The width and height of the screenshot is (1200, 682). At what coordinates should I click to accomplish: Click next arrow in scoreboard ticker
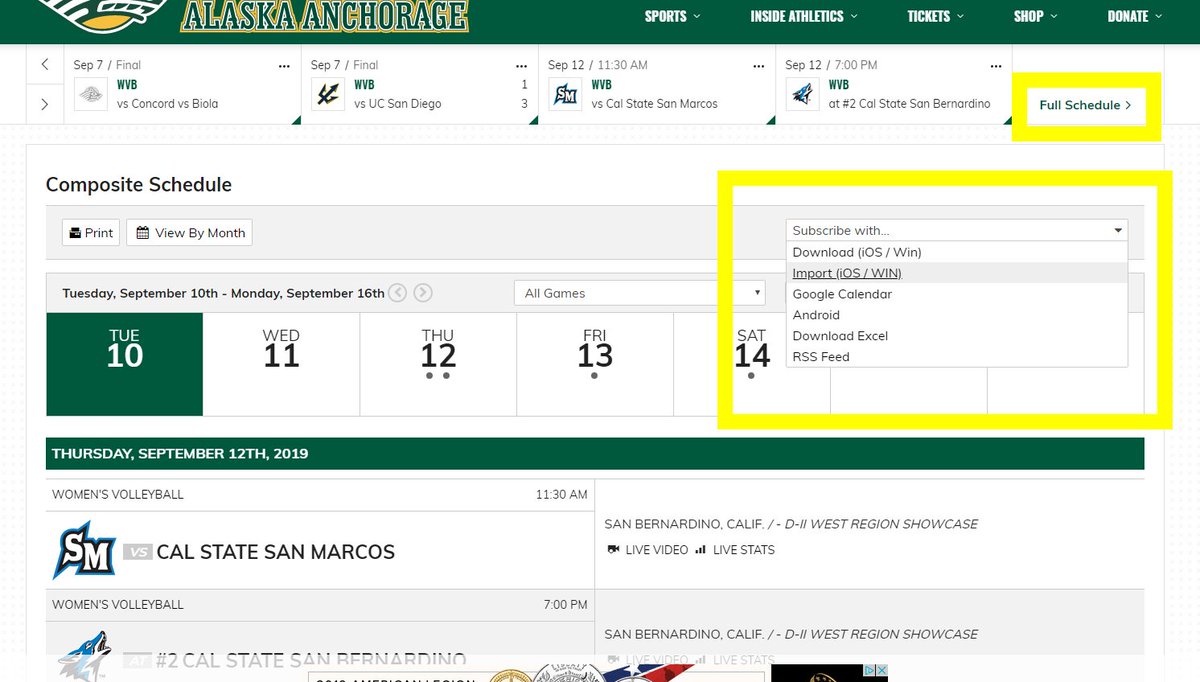(45, 104)
